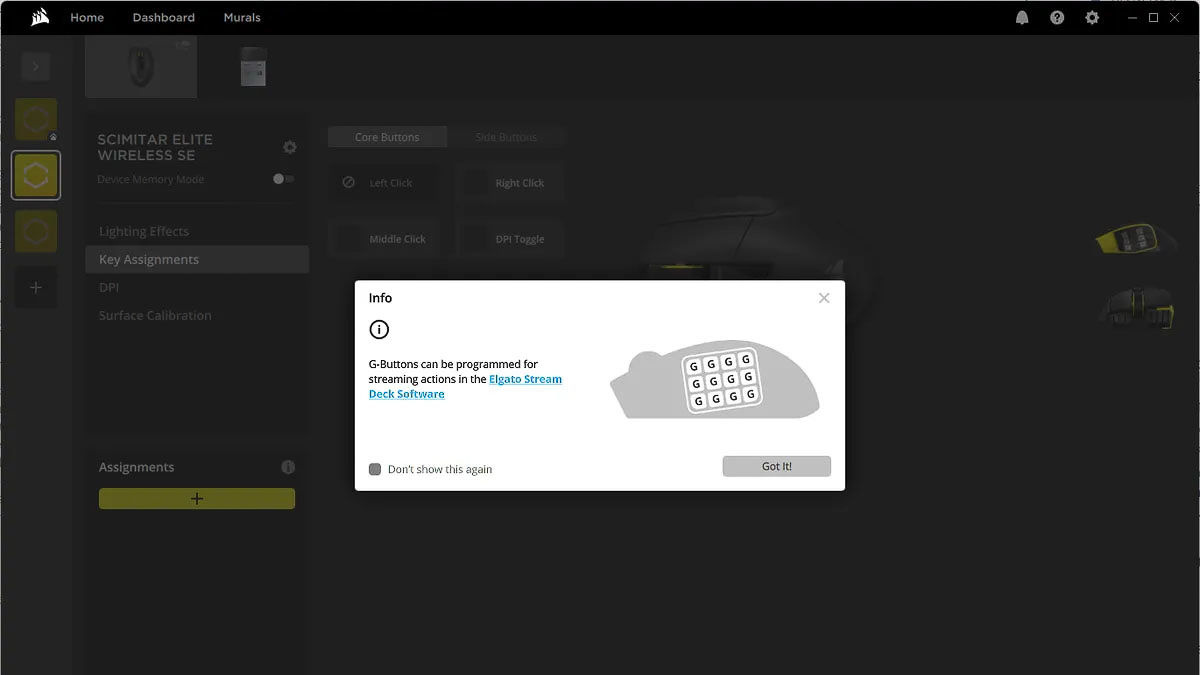Screen dimensions: 1200x675
Task: Maximize the iCUE window
Action: coord(1153,18)
